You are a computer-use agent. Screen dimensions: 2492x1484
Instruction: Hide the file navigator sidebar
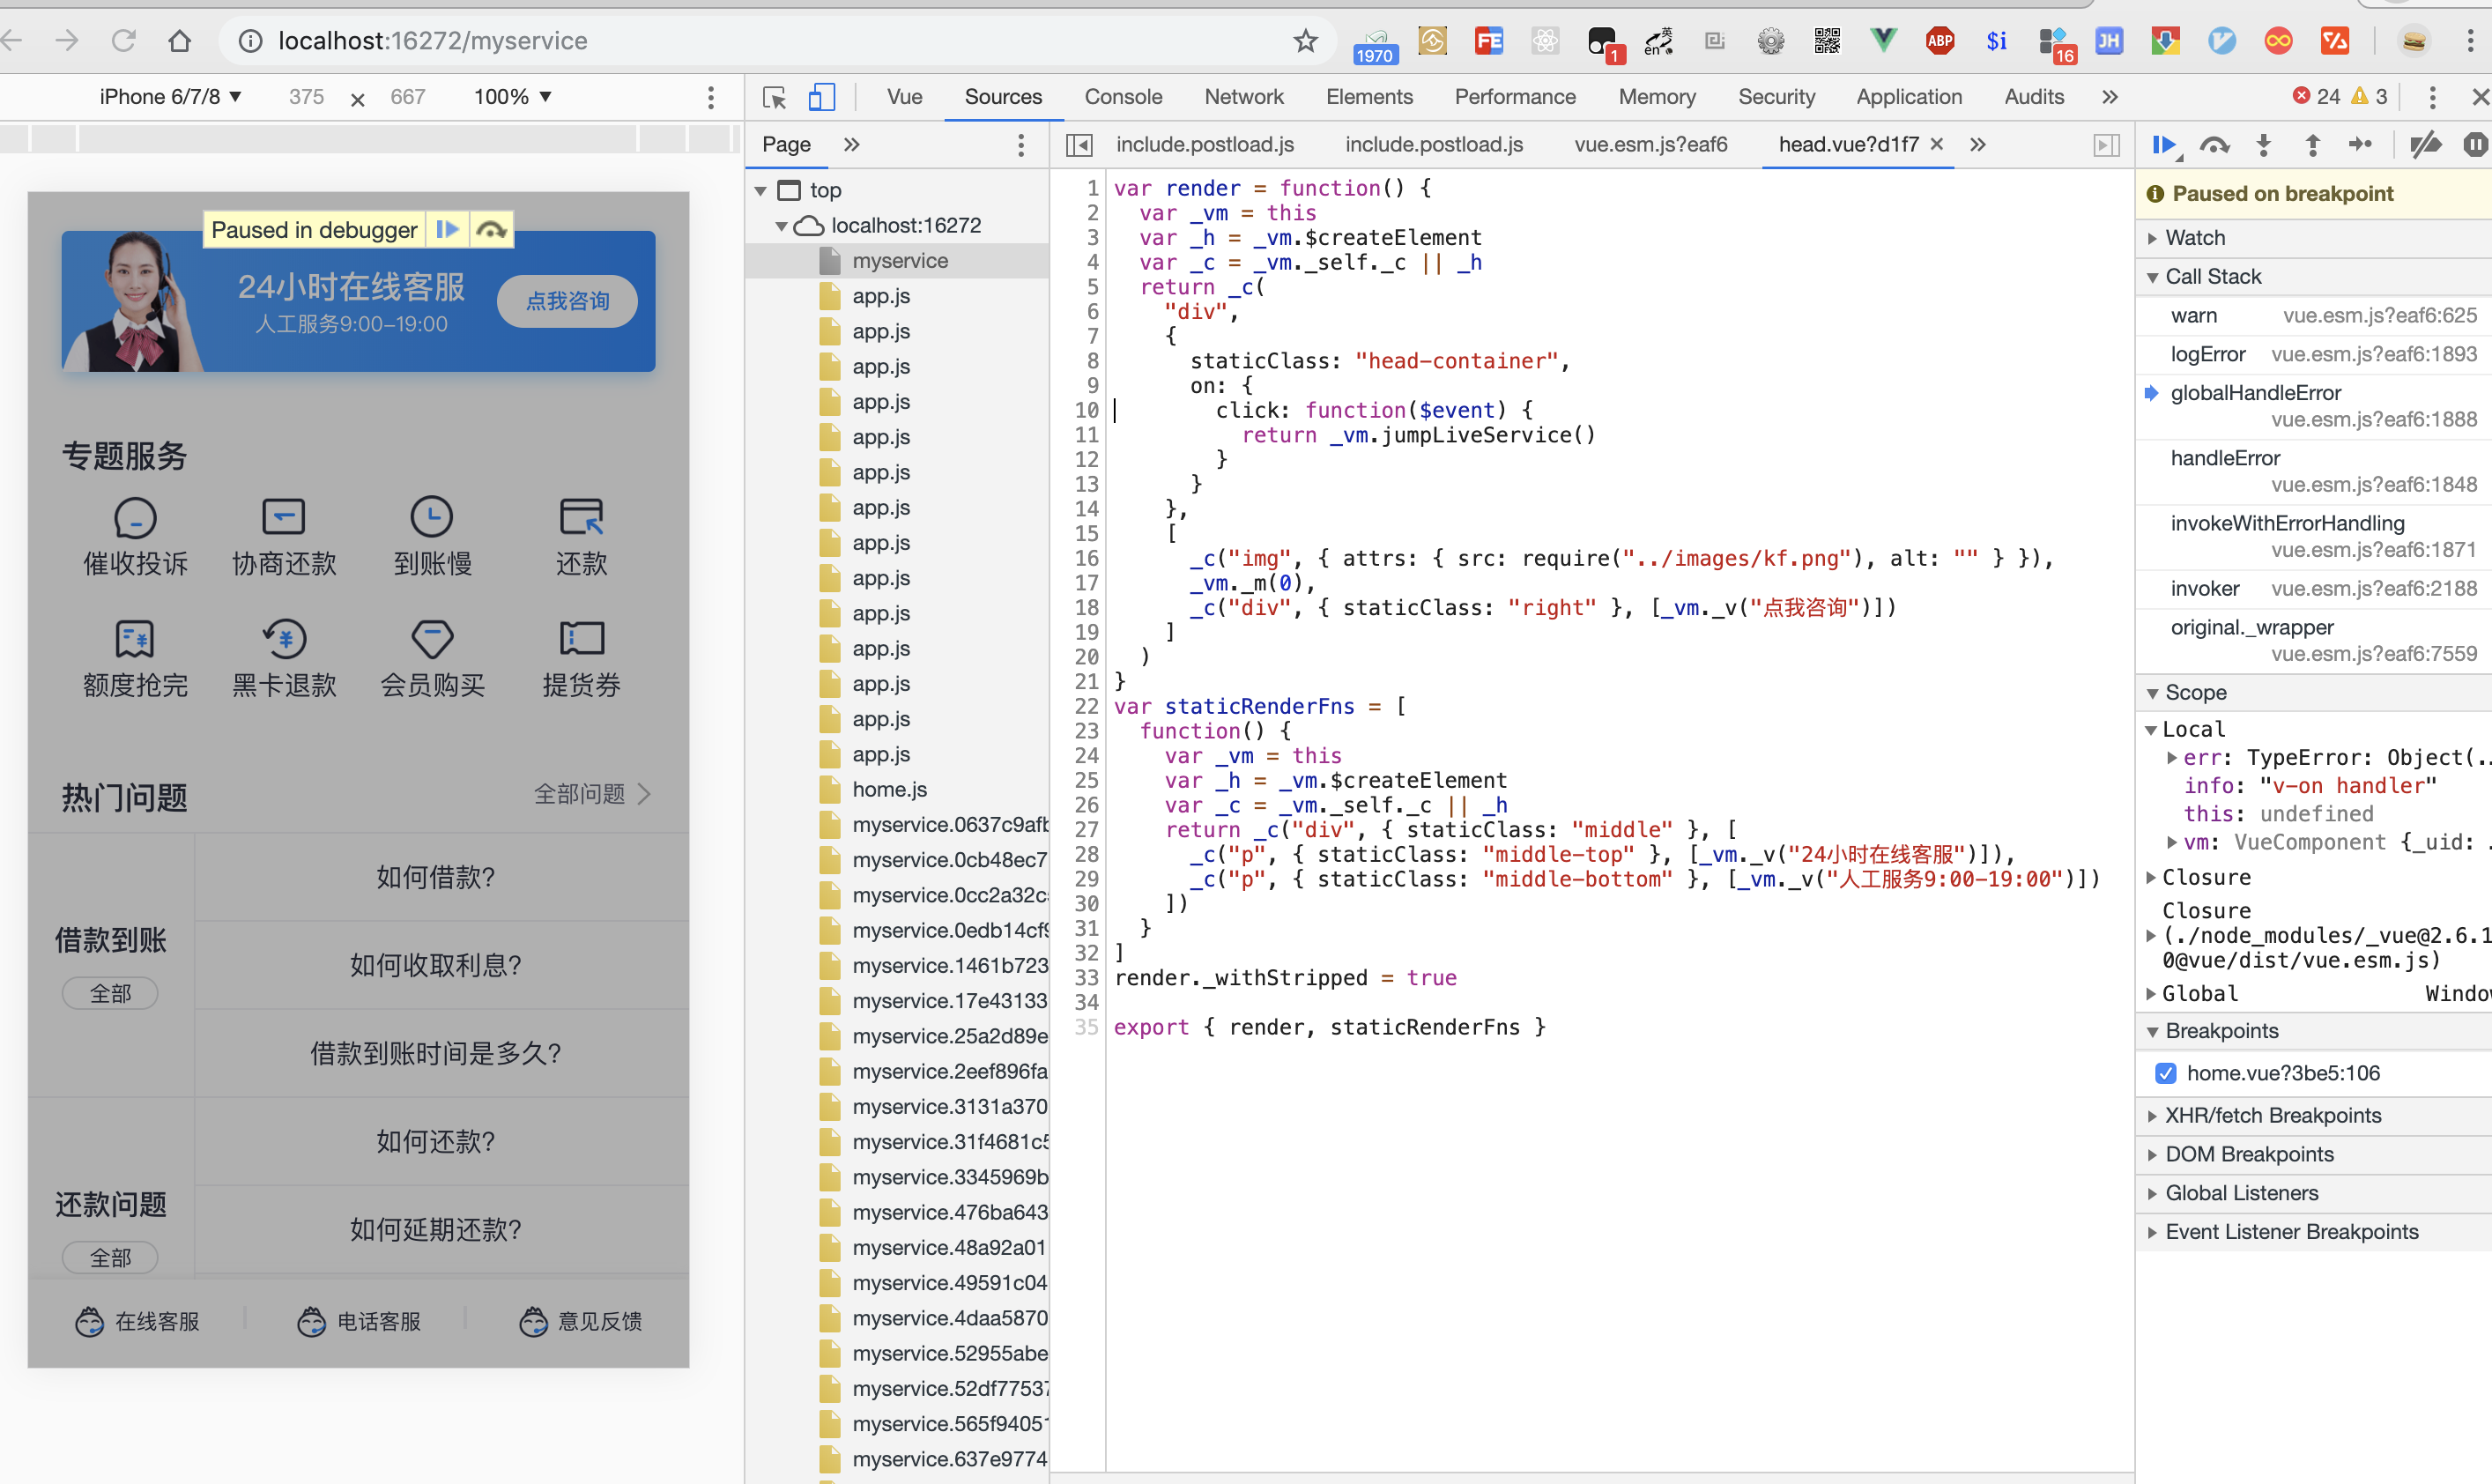pos(1079,145)
